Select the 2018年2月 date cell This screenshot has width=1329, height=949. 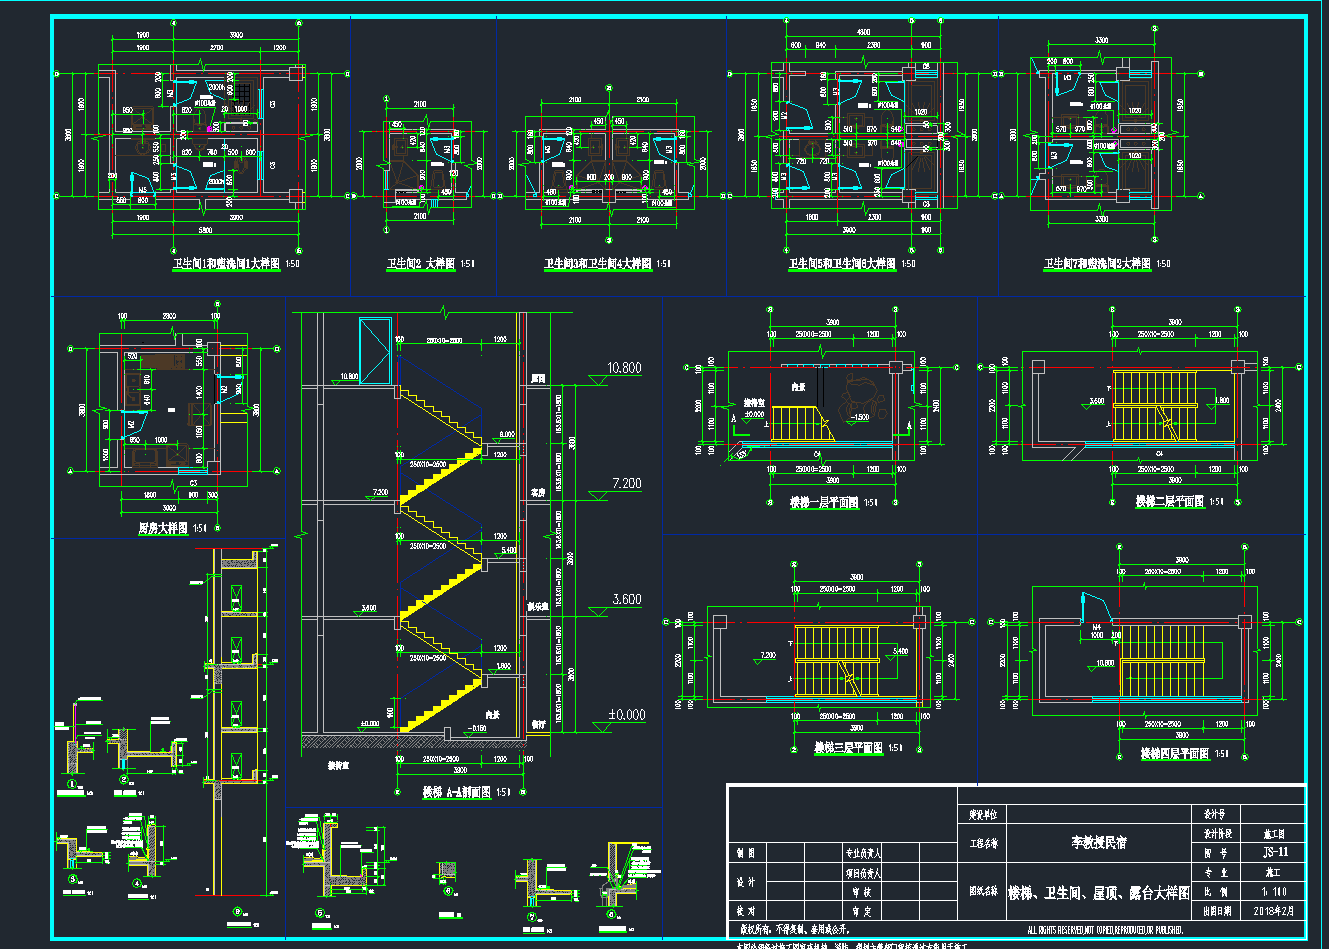click(x=1274, y=911)
